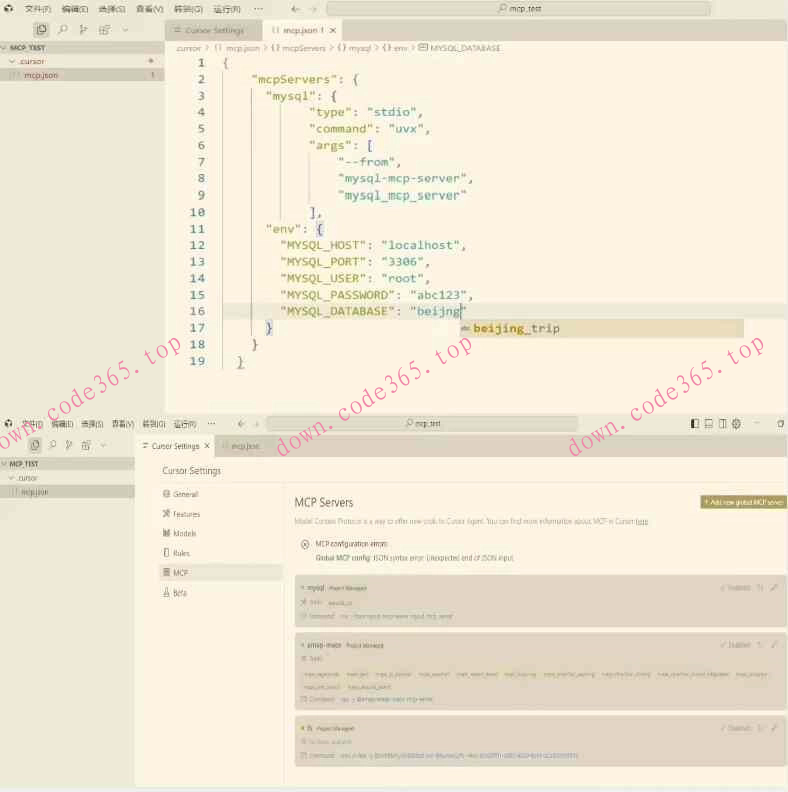Click Add new global MCP server button
This screenshot has width=788, height=792.
tap(743, 502)
